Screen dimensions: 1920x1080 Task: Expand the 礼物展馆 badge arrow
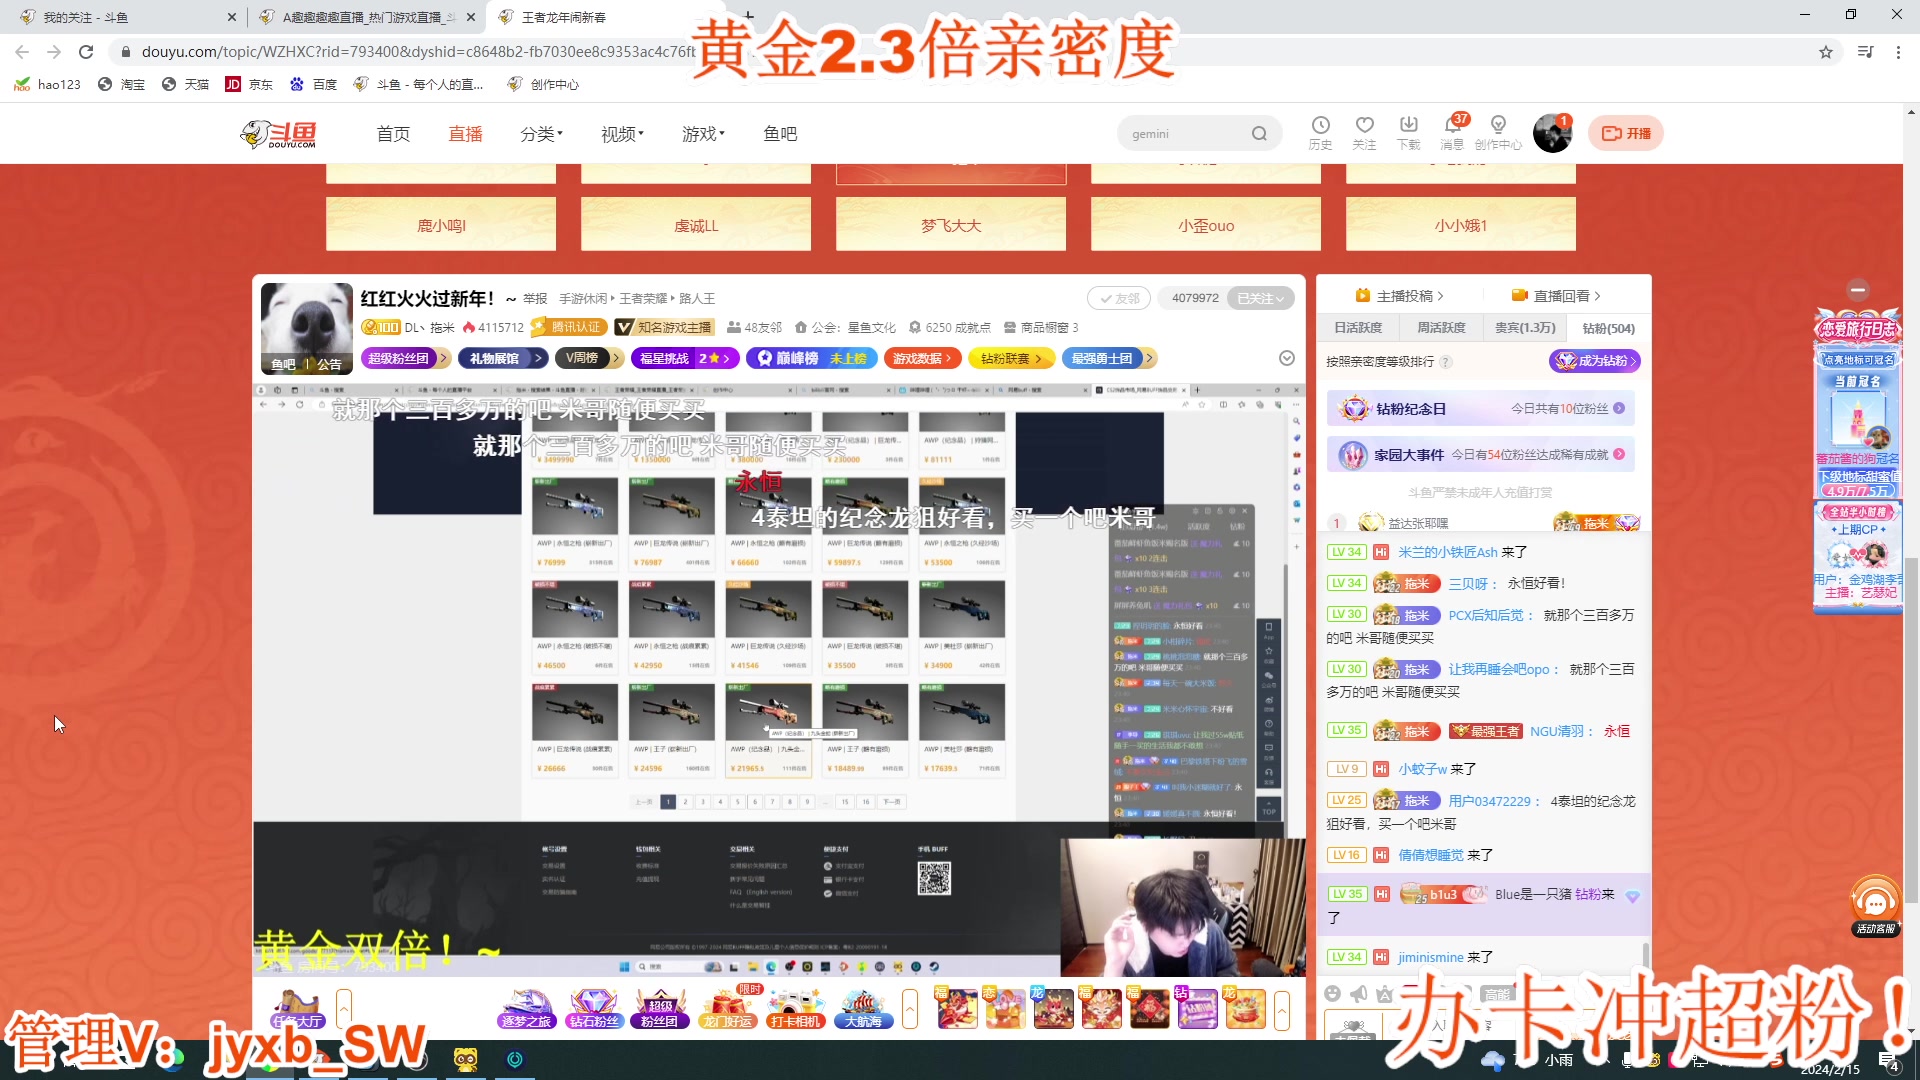(x=538, y=358)
